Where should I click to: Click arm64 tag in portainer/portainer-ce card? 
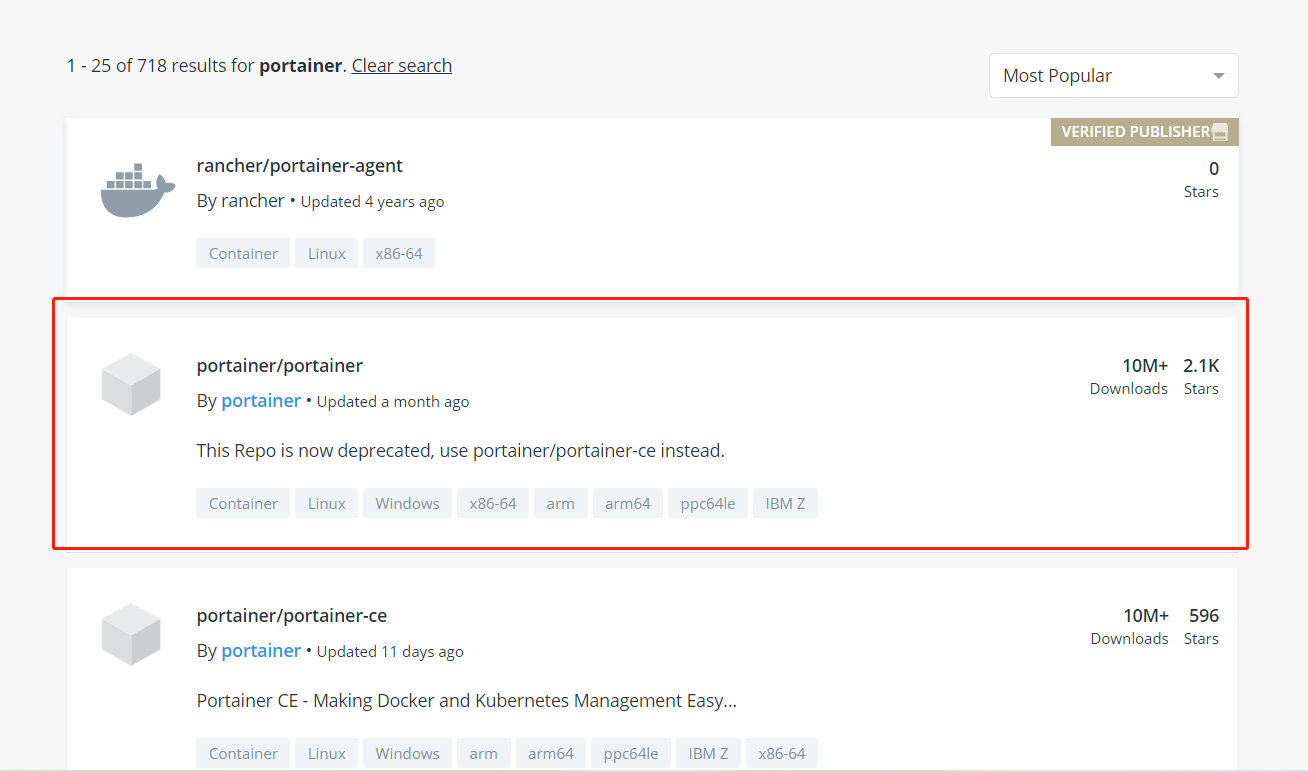click(550, 753)
